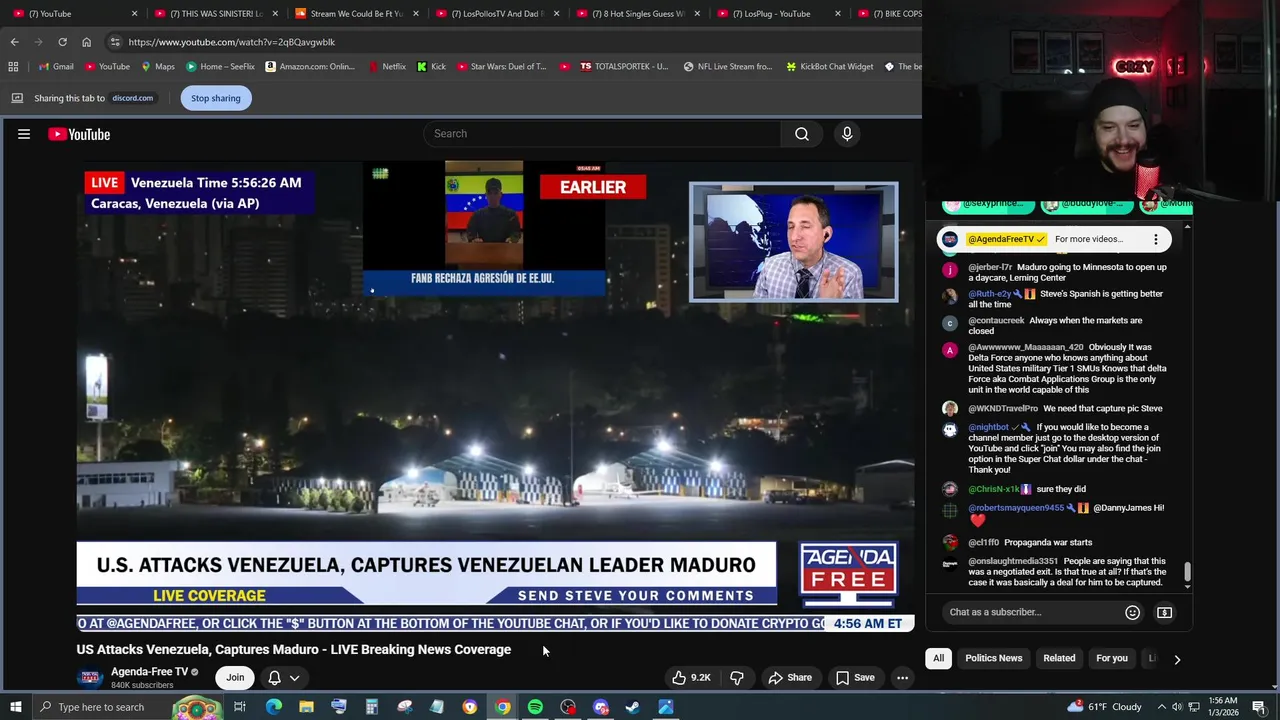Select the All filter chip

[939, 658]
